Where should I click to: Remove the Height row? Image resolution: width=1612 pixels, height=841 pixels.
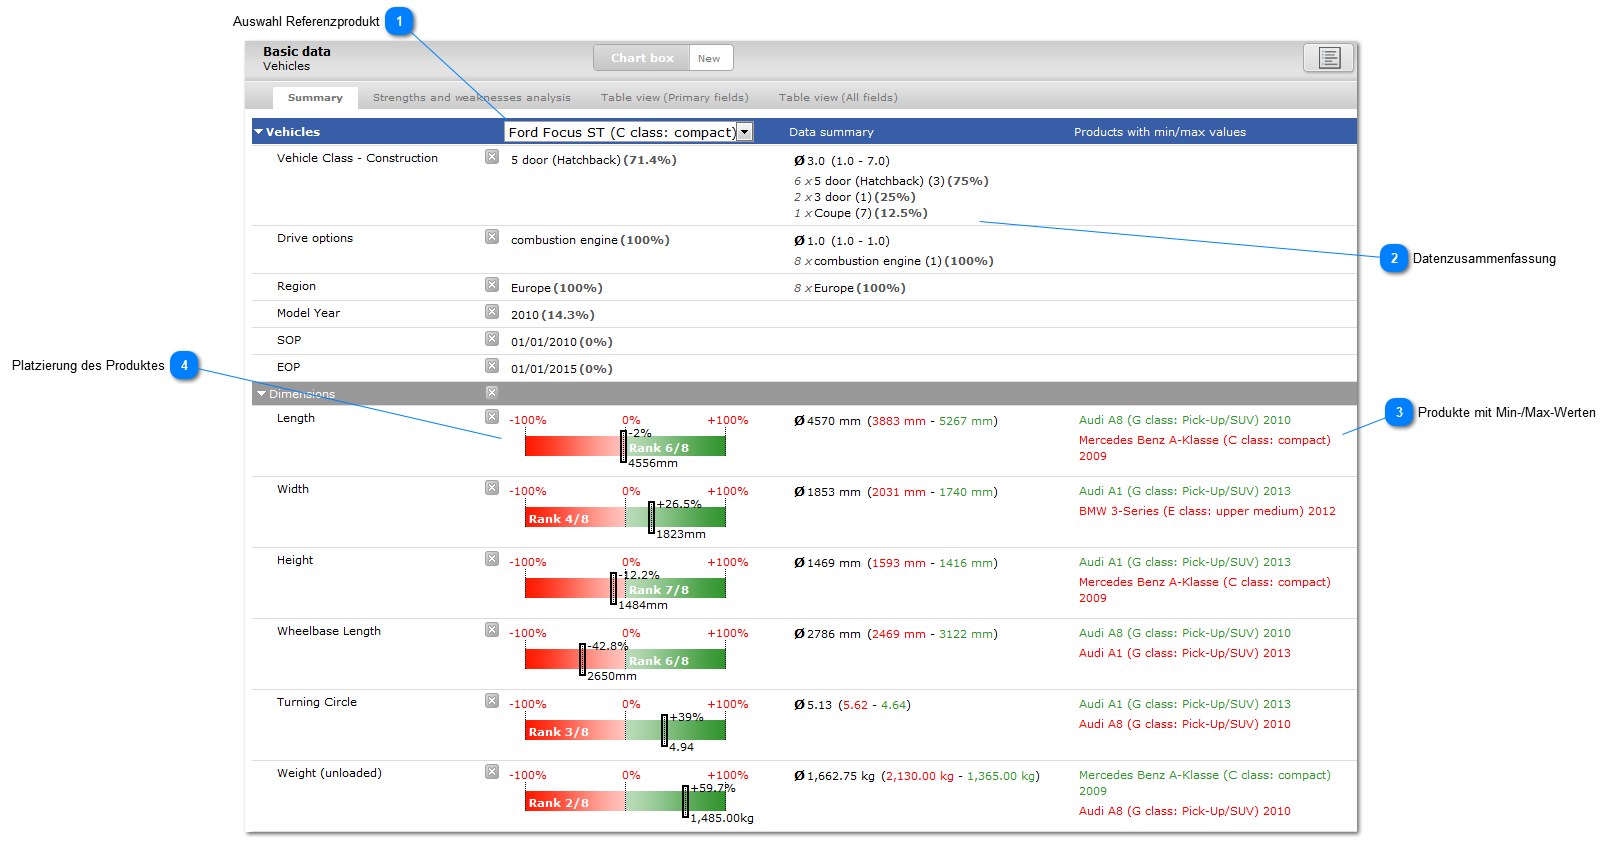[492, 559]
